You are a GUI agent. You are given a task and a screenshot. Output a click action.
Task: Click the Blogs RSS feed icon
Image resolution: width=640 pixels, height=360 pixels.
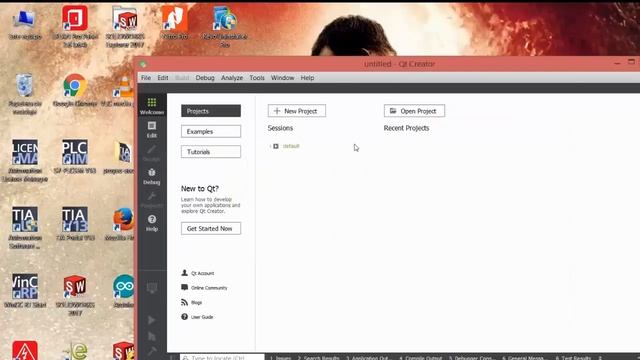[x=184, y=302]
